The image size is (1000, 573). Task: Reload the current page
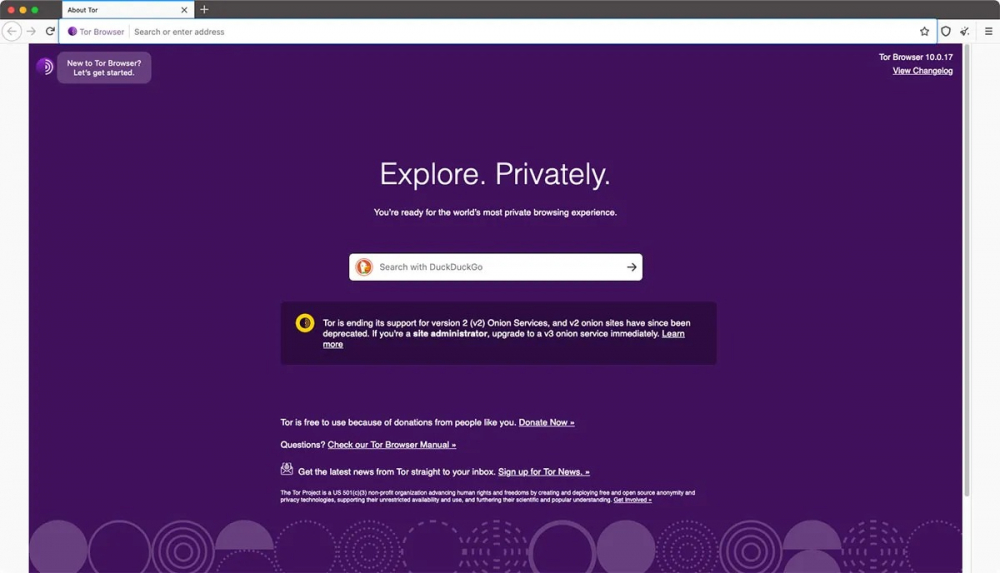point(50,32)
